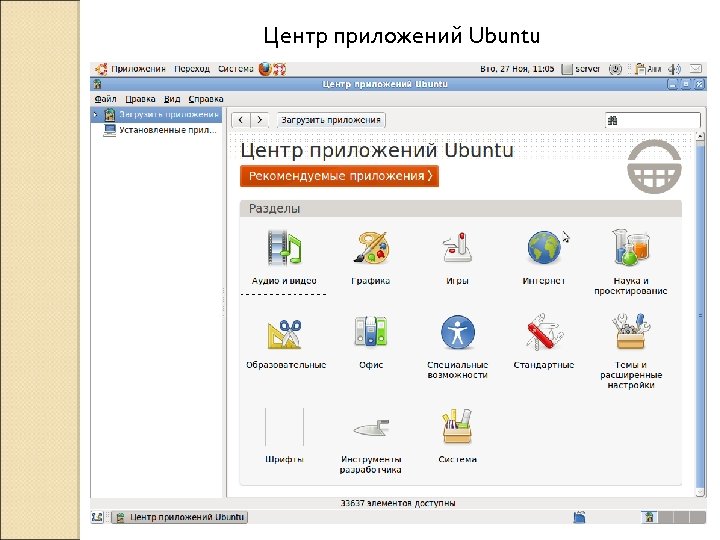
Task: Click the power/session icon in top panel
Action: pos(615,69)
